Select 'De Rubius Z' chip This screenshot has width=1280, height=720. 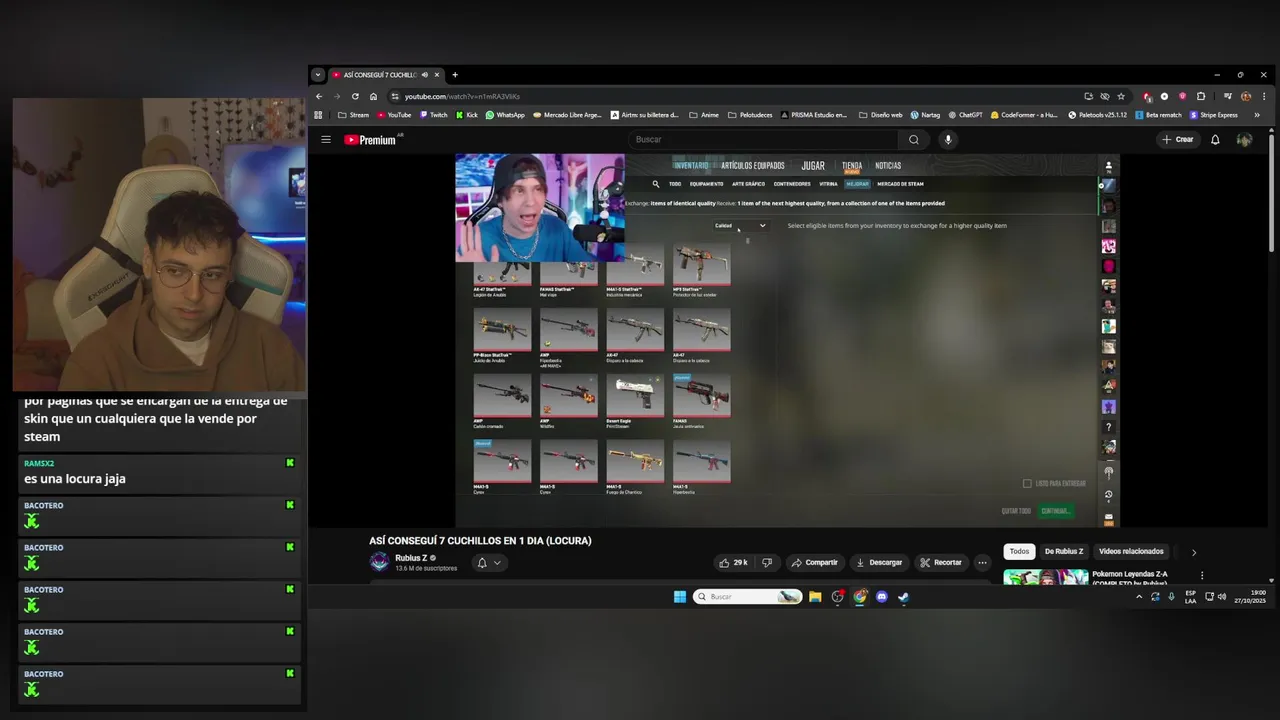click(1064, 552)
